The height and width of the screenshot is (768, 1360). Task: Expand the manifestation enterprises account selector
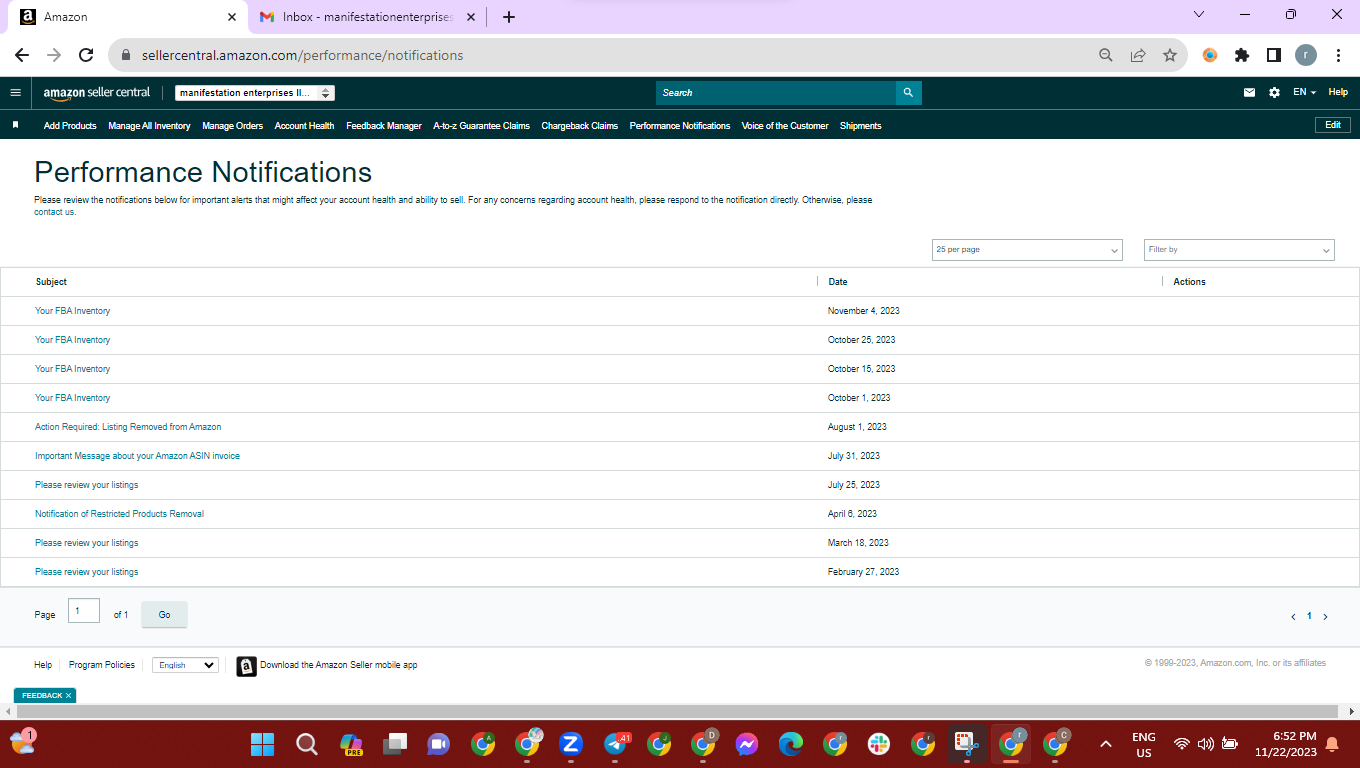[x=255, y=93]
